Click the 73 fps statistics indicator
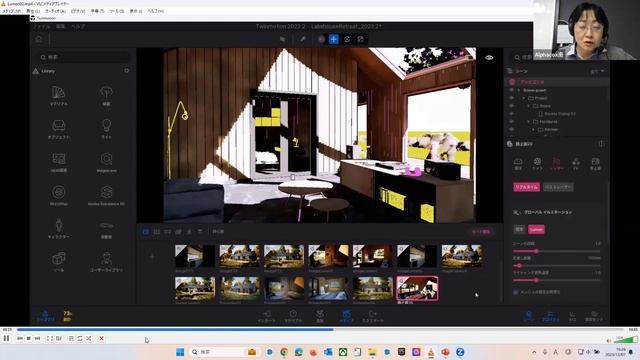The height and width of the screenshot is (360, 640). 67,316
